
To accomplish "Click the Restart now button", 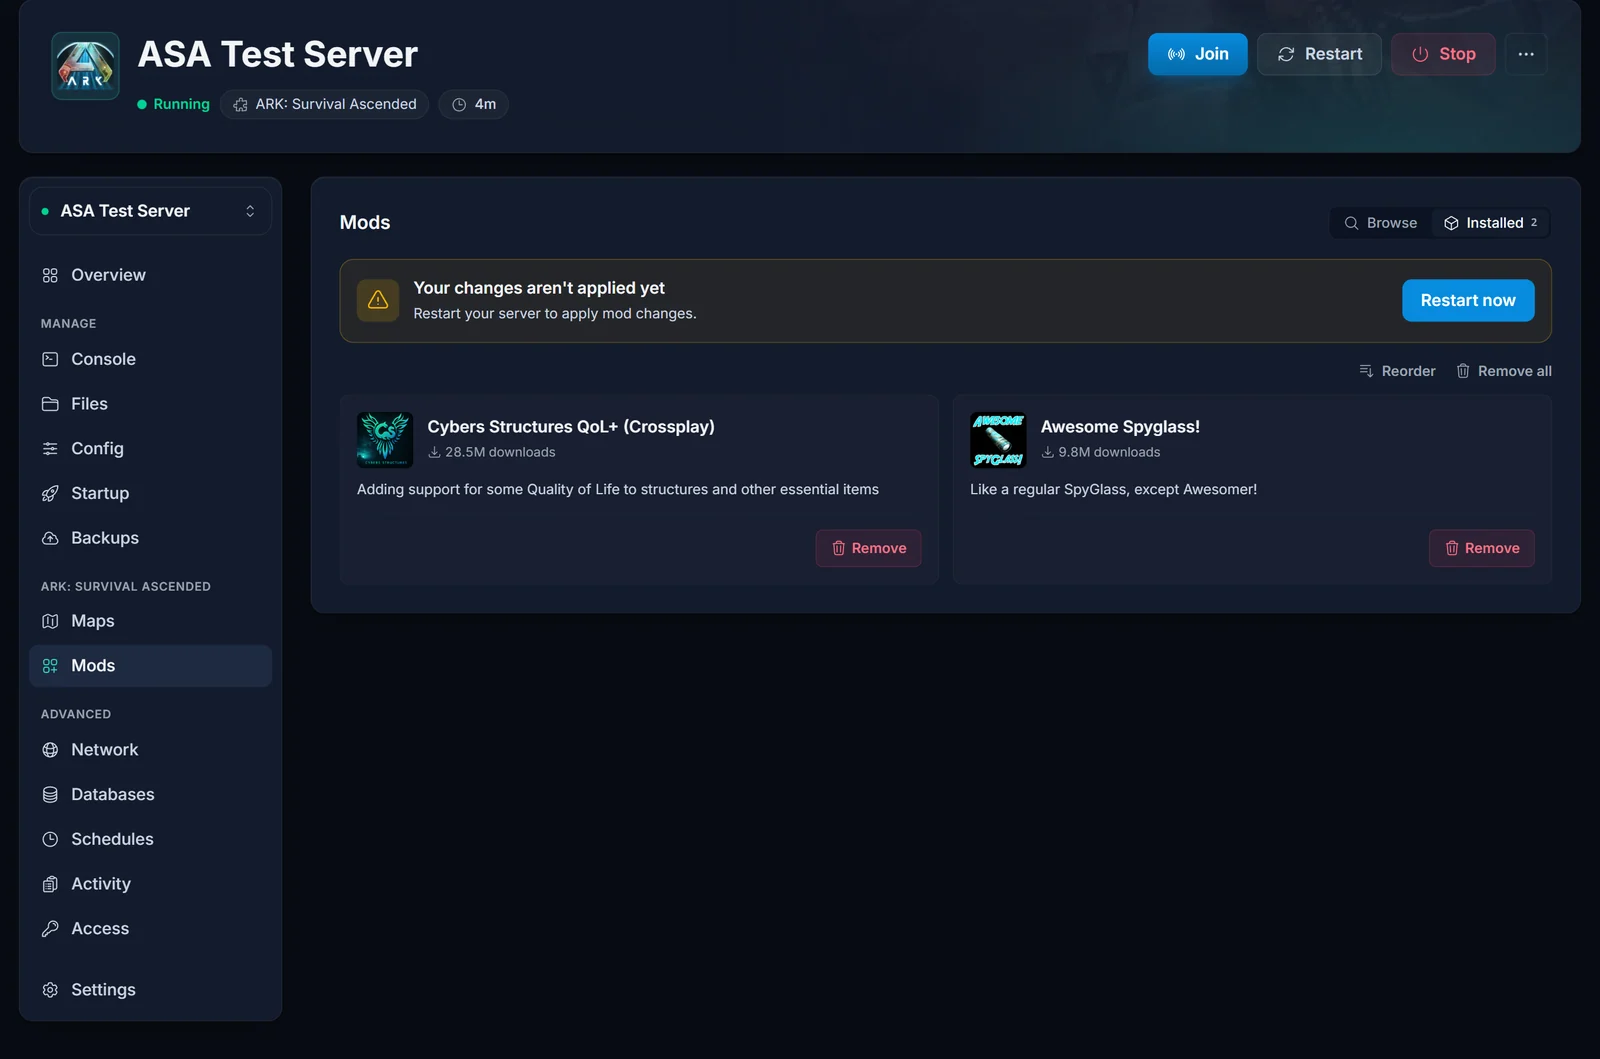I will tap(1468, 300).
